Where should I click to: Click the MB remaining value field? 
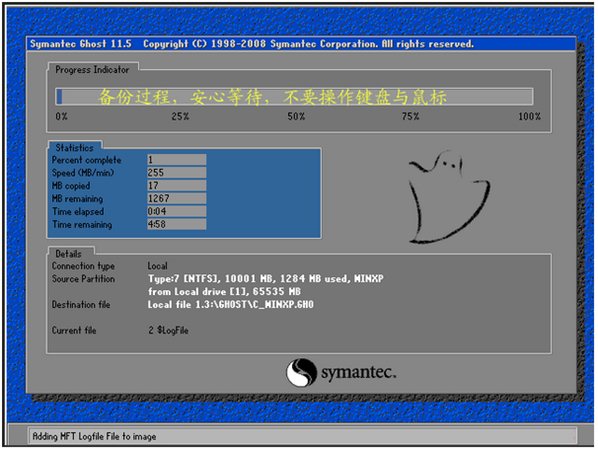[x=177, y=198]
